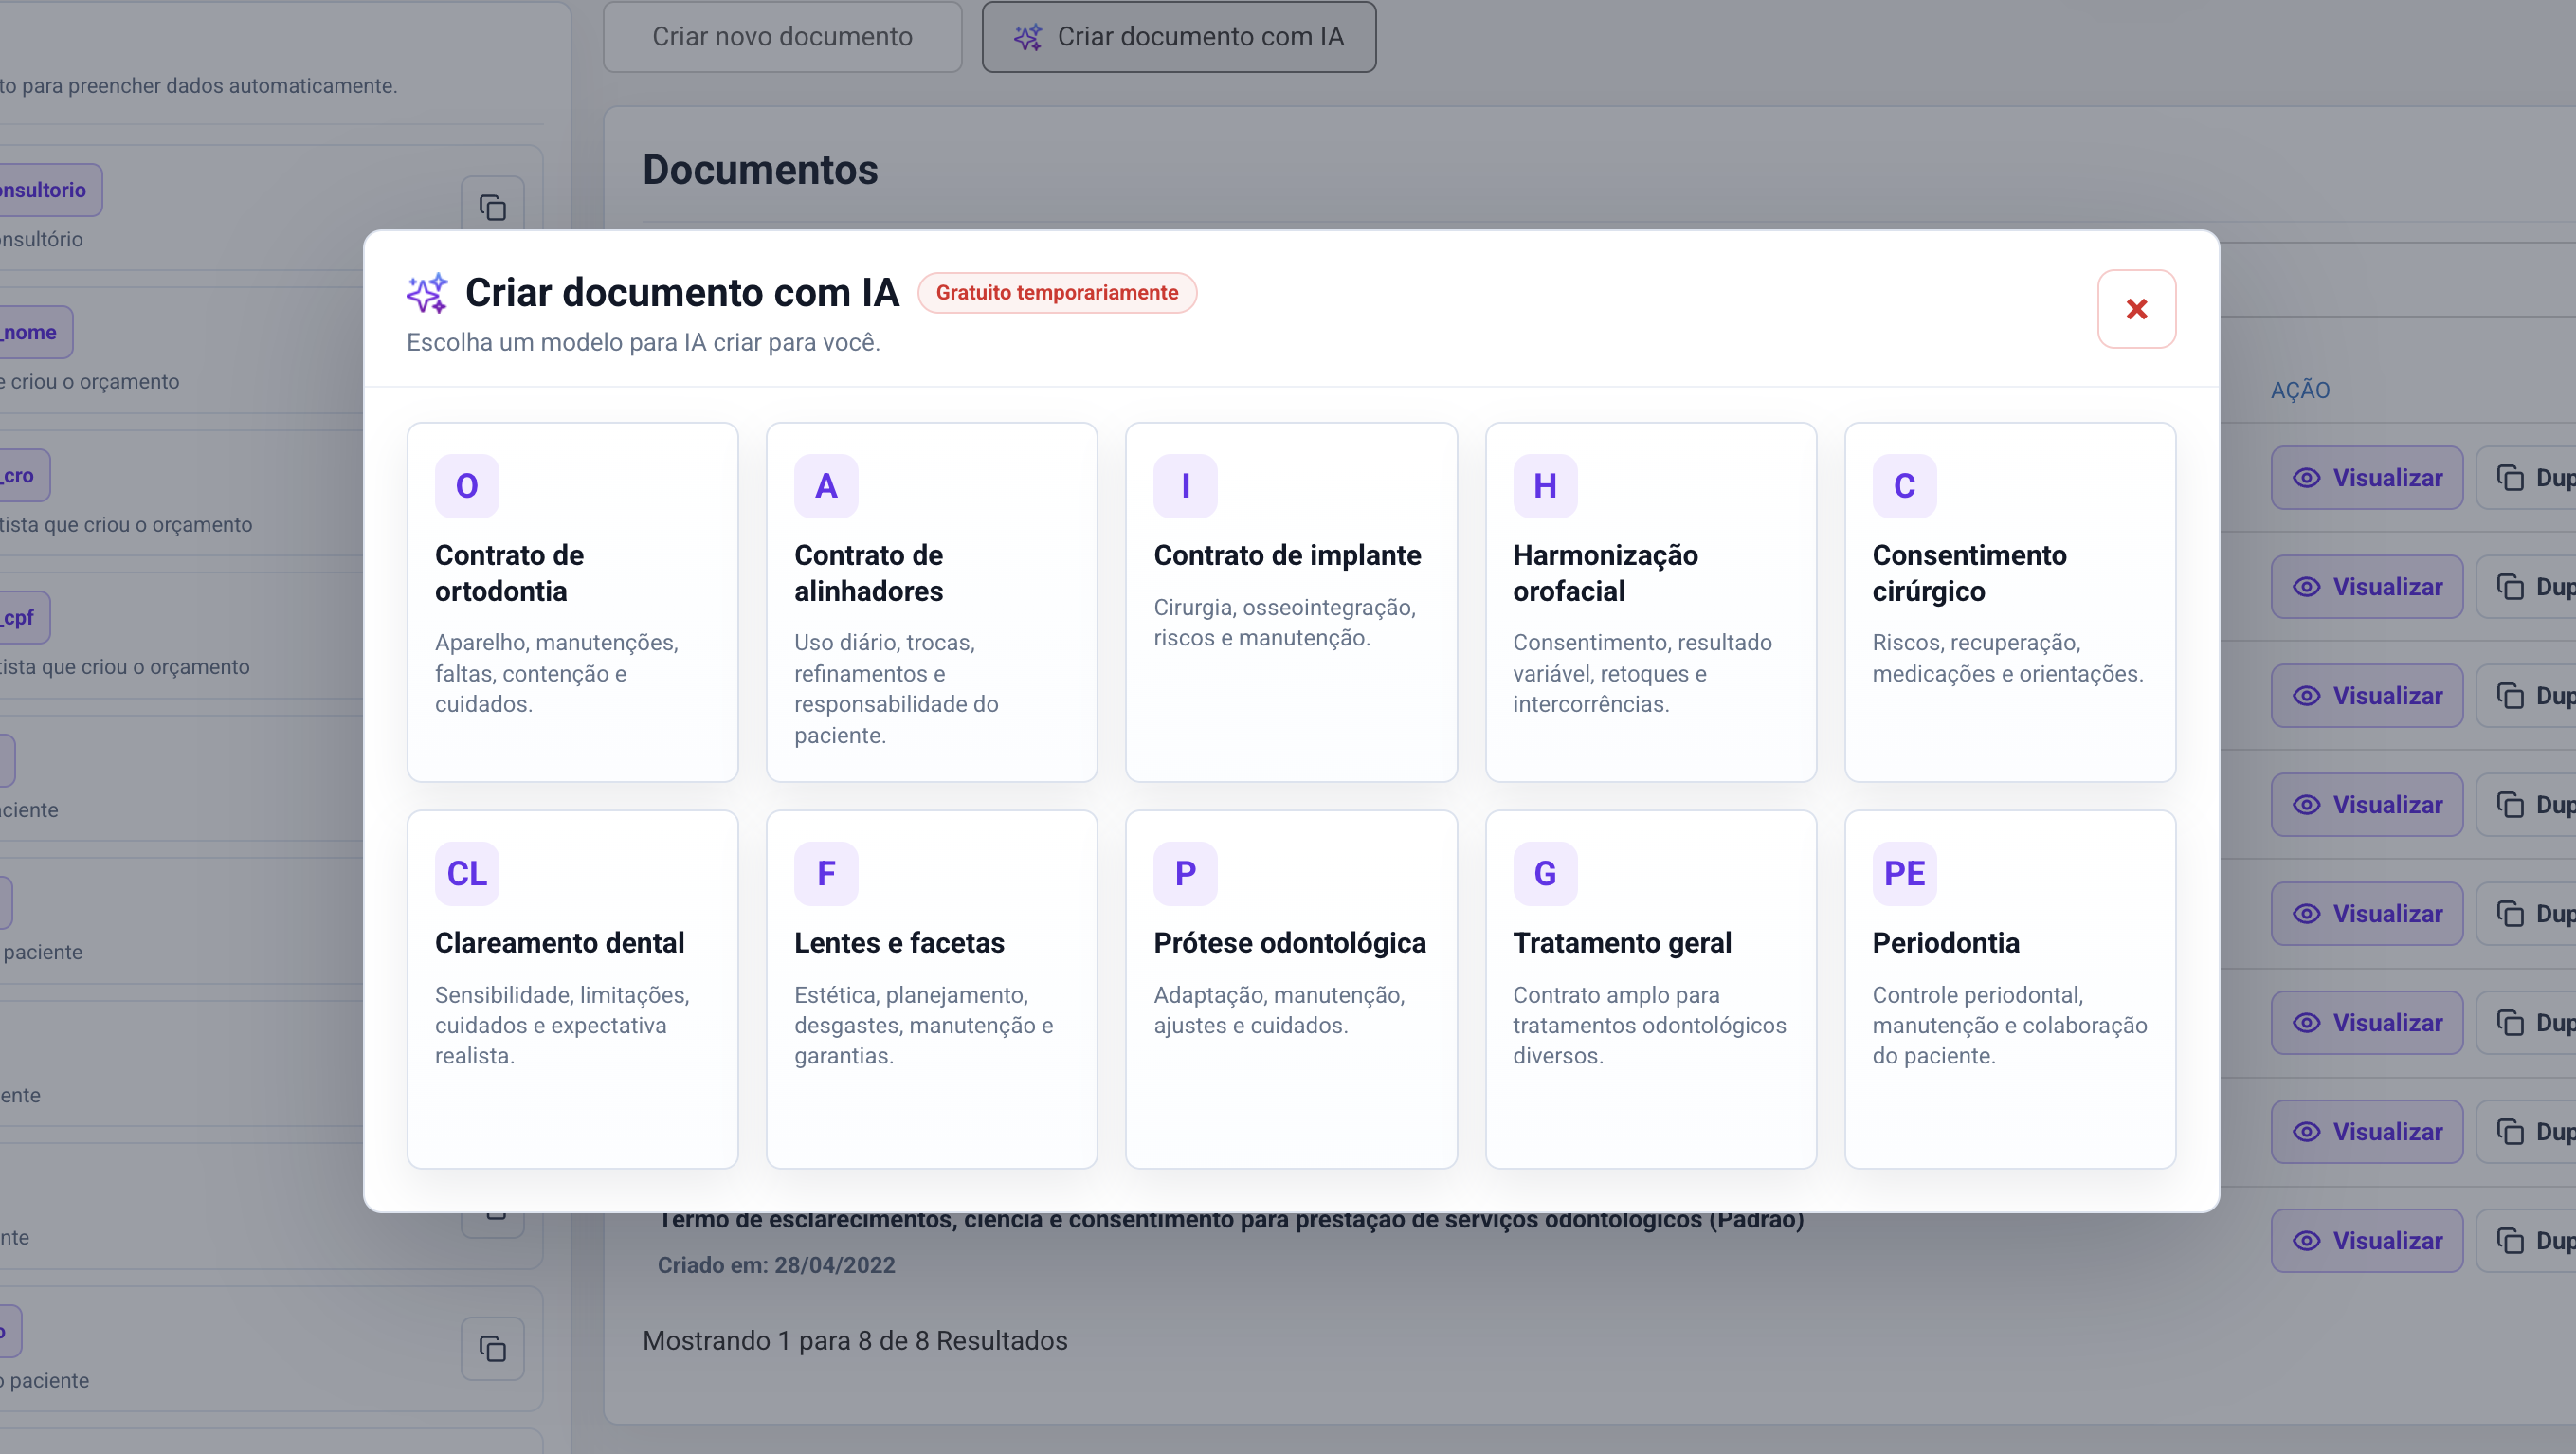Click the first Visualizar button in action column
The height and width of the screenshot is (1454, 2576).
pos(2366,478)
